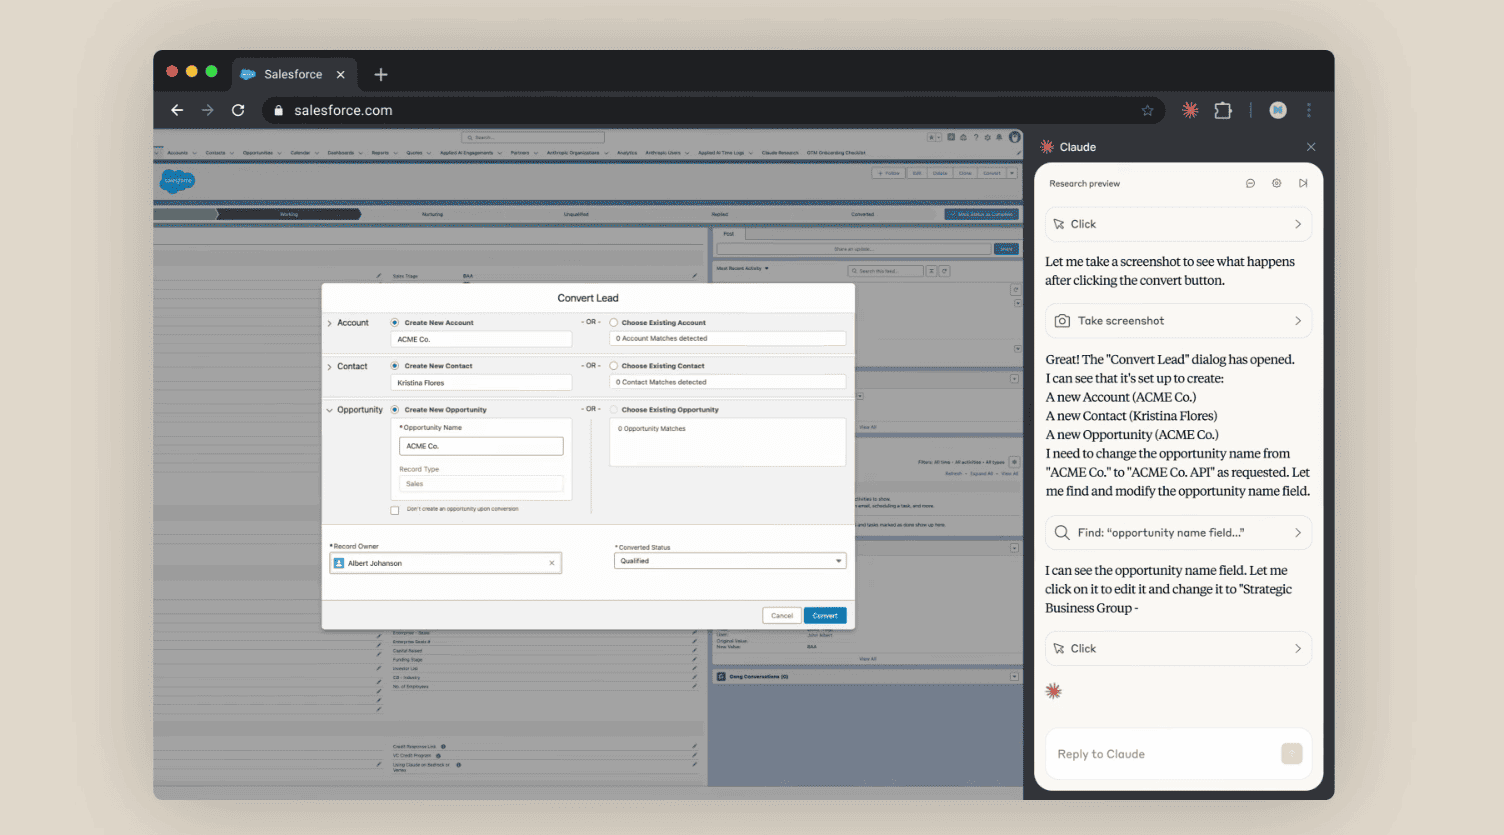Select the Unqualified stage in the path

tap(576, 214)
